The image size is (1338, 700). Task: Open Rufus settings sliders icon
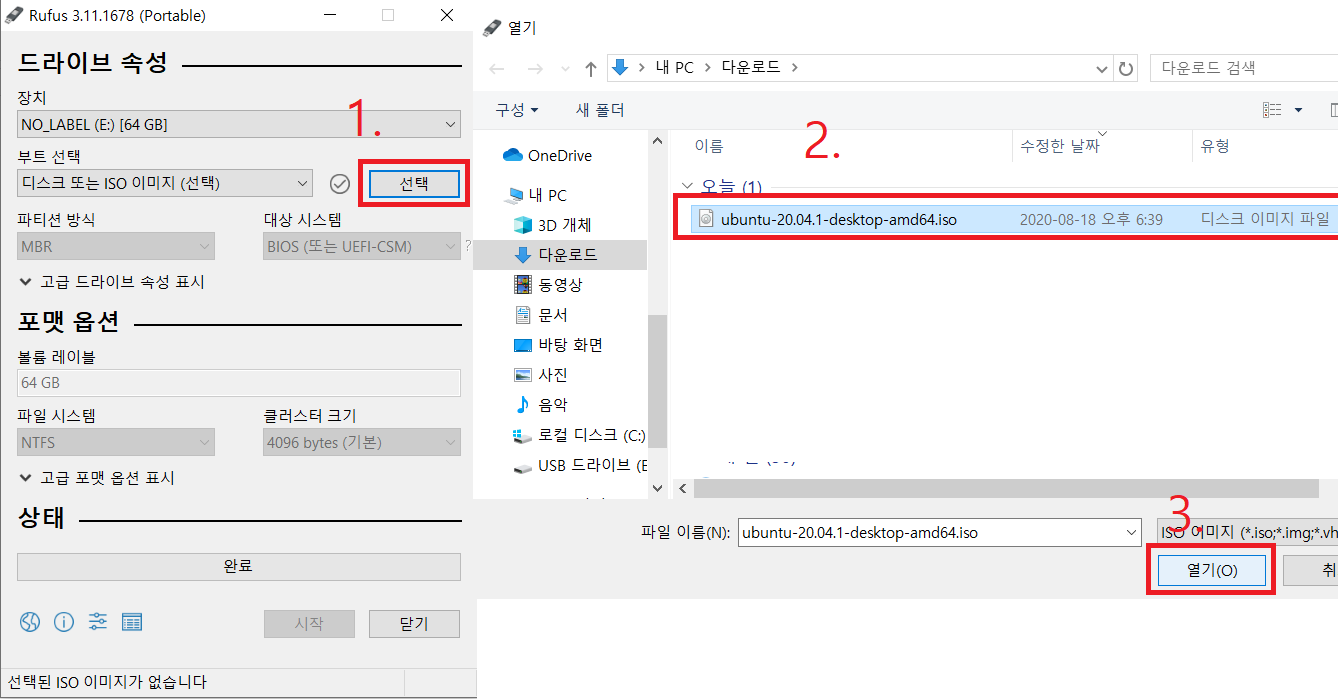point(98,622)
